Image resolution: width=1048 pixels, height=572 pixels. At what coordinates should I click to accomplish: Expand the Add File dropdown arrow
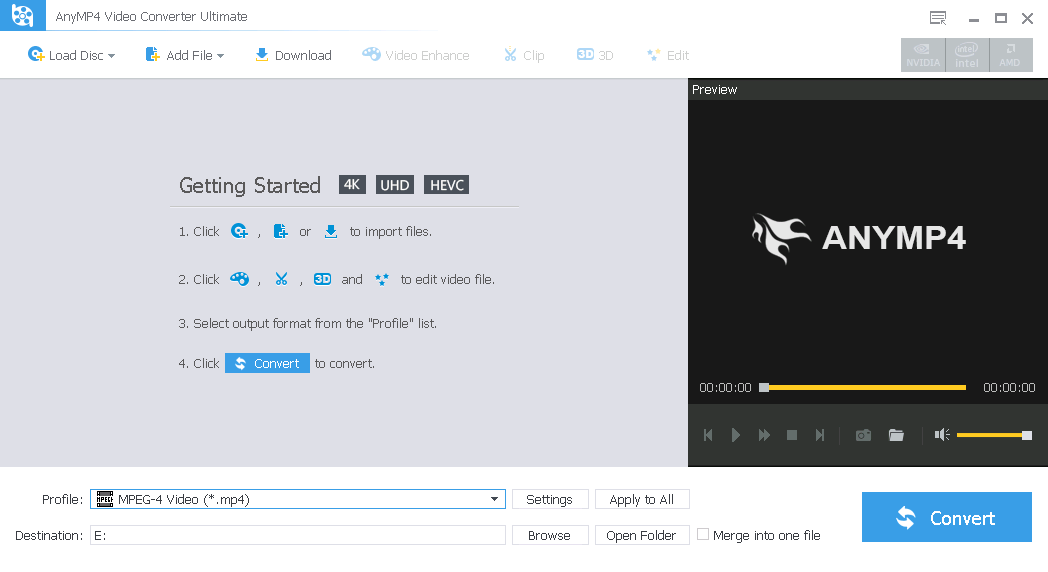pos(221,55)
